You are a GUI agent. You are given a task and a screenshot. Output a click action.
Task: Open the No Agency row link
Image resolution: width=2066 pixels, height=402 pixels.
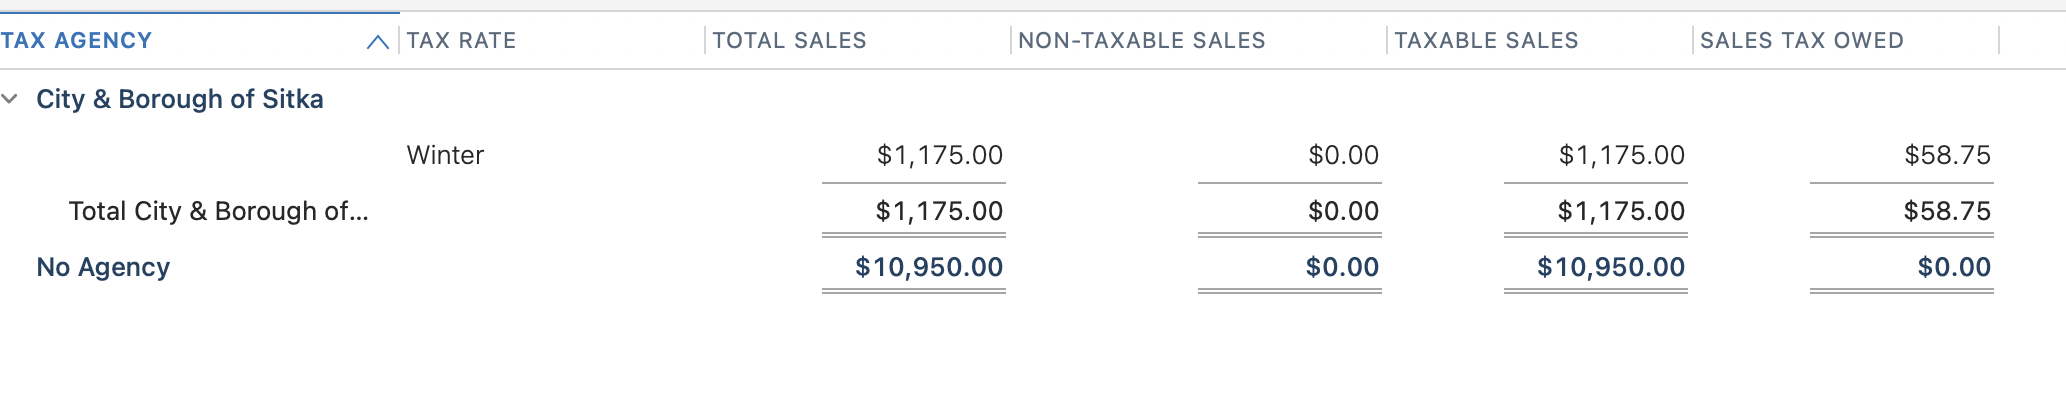point(103,267)
